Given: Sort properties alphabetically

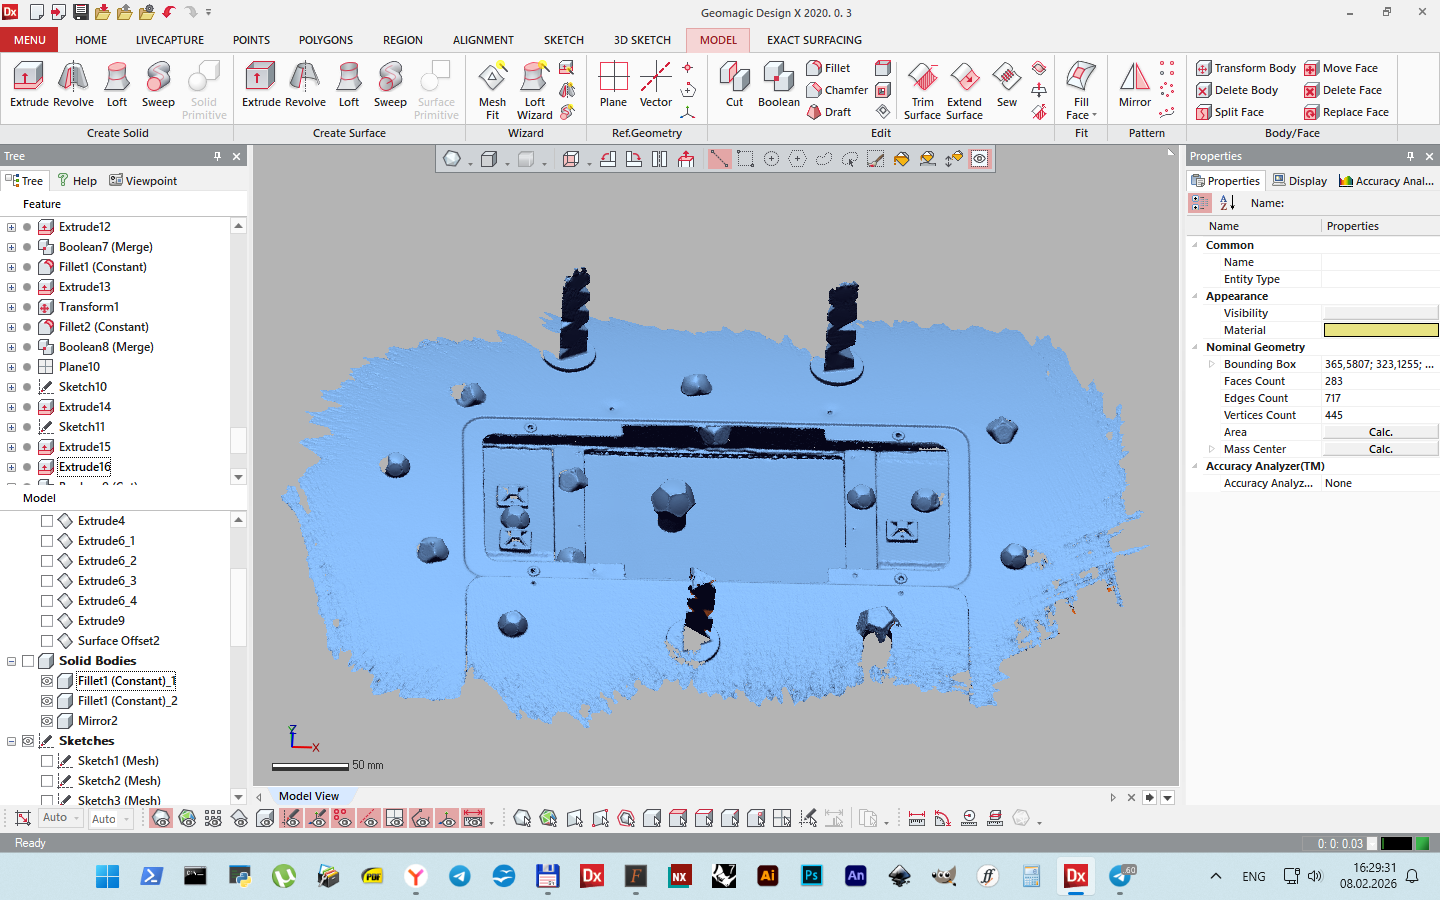Looking at the screenshot, I should click(1227, 203).
